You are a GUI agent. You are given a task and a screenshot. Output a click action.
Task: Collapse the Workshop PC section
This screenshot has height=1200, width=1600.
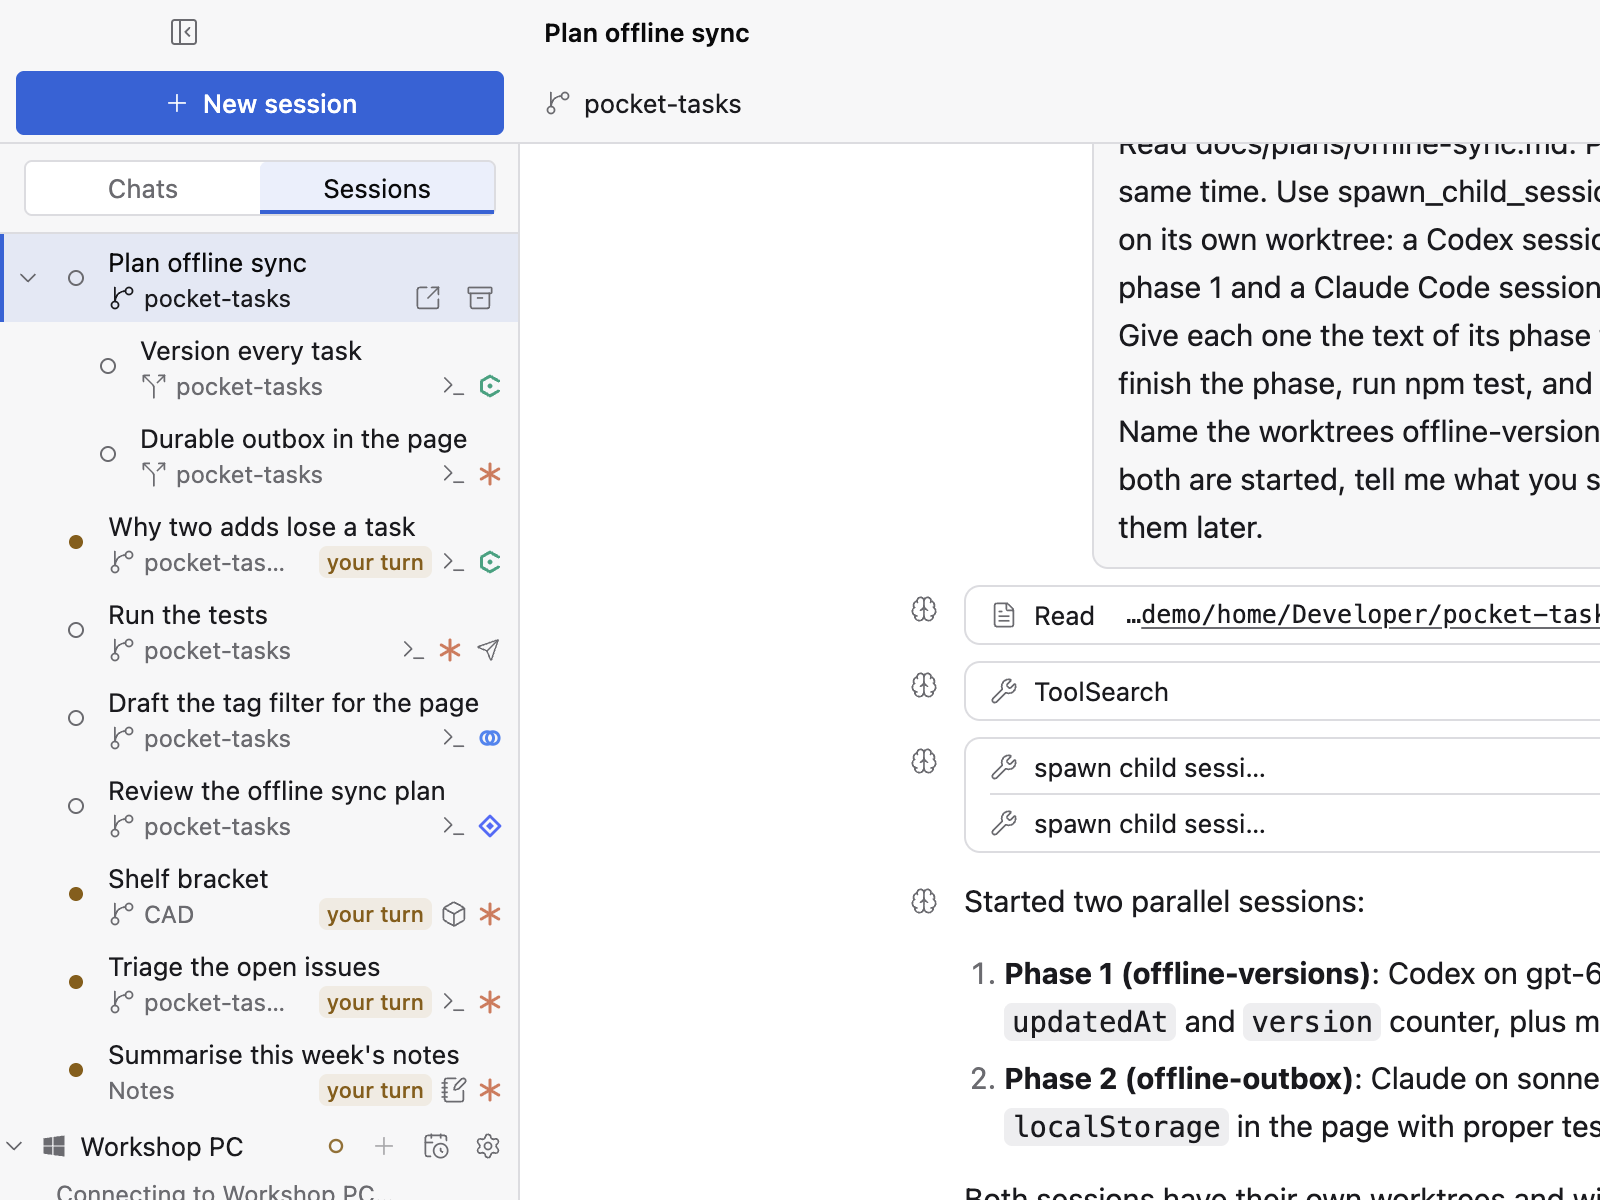click(14, 1146)
